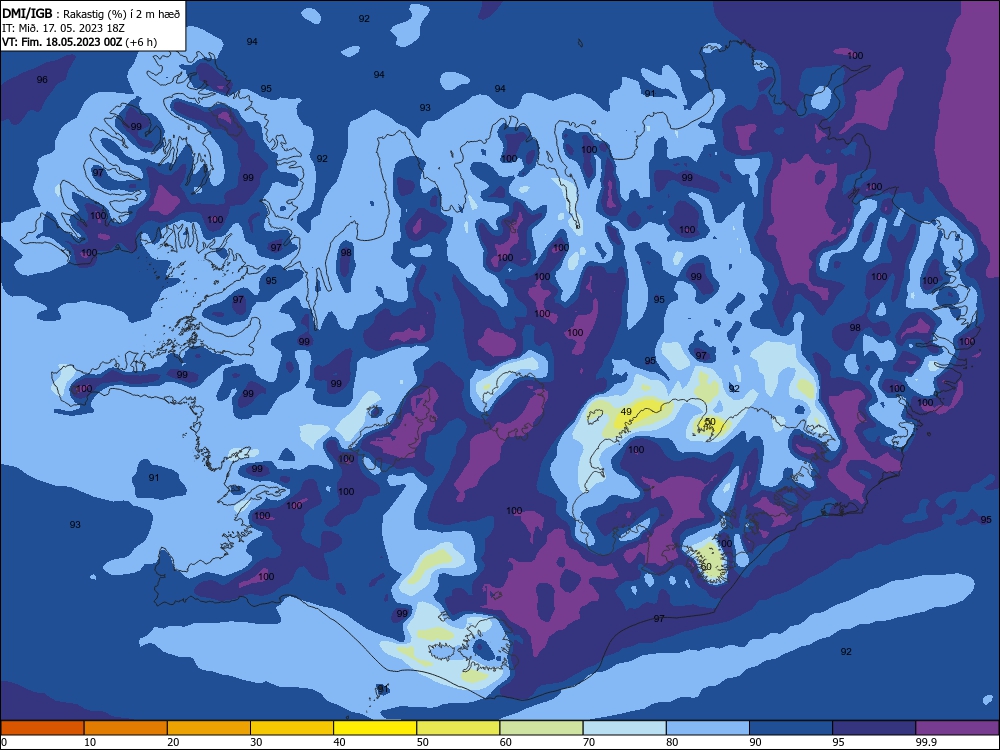Select the 30–40 golden legend swatch
Screen dimensions: 1000x750
292,728
